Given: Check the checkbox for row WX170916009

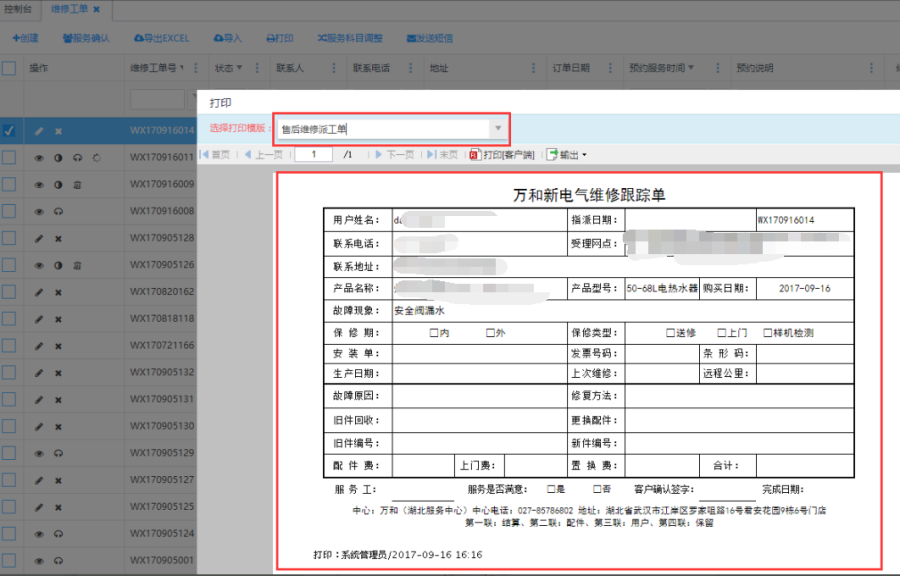Looking at the screenshot, I should [x=9, y=185].
